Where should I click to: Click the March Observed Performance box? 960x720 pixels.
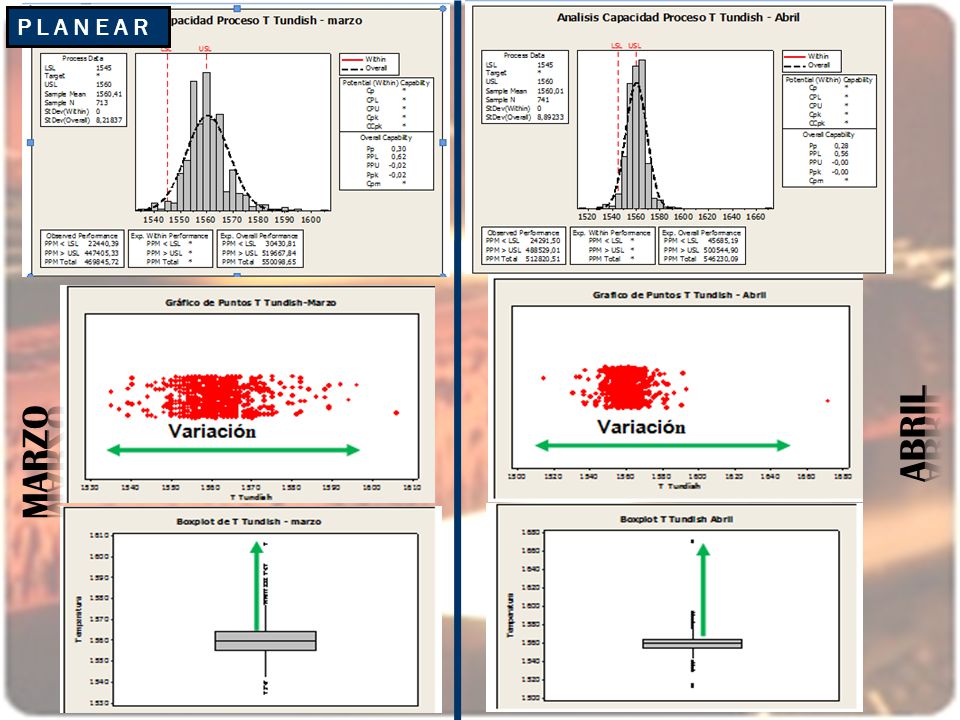[82, 249]
